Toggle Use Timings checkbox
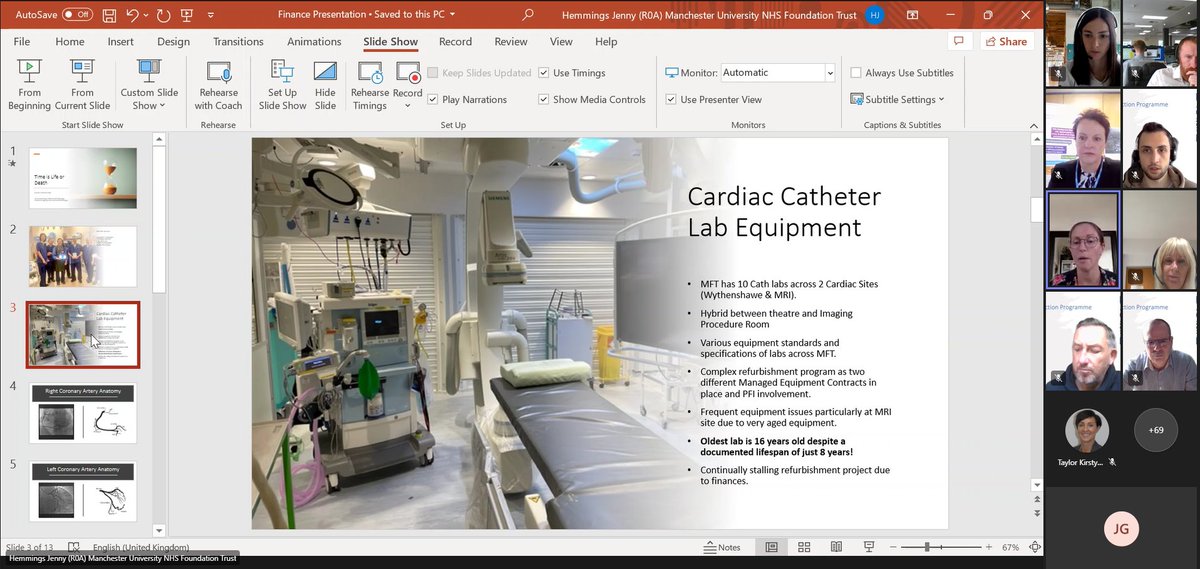 (543, 73)
